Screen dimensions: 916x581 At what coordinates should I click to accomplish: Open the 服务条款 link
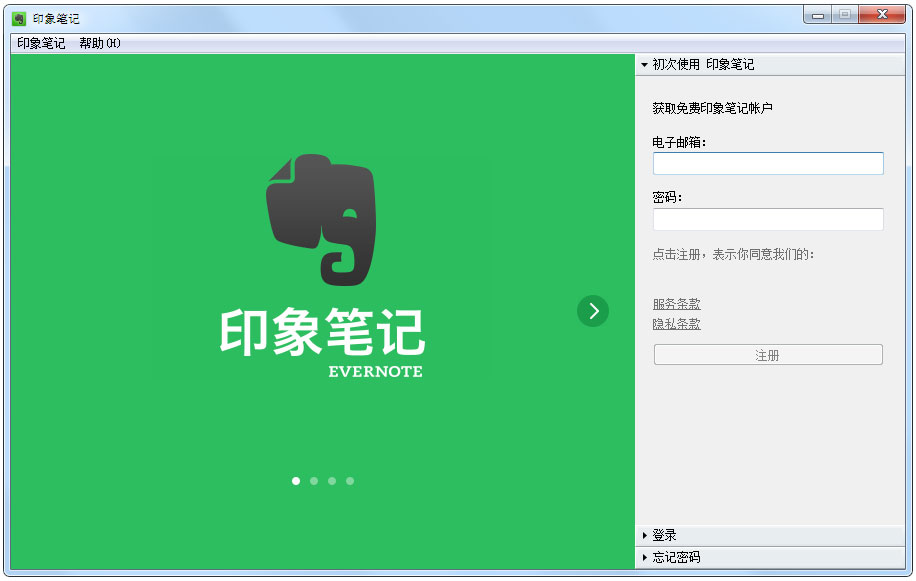(x=677, y=304)
